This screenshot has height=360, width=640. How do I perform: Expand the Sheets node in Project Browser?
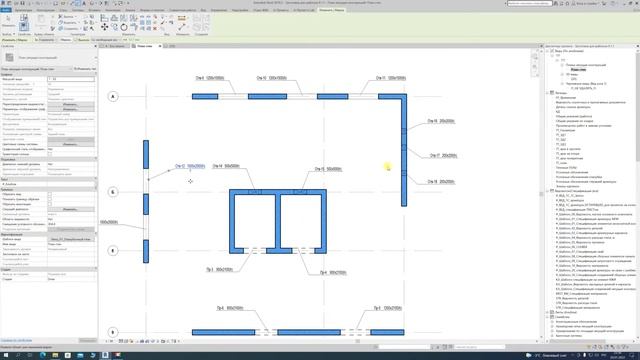[547, 312]
